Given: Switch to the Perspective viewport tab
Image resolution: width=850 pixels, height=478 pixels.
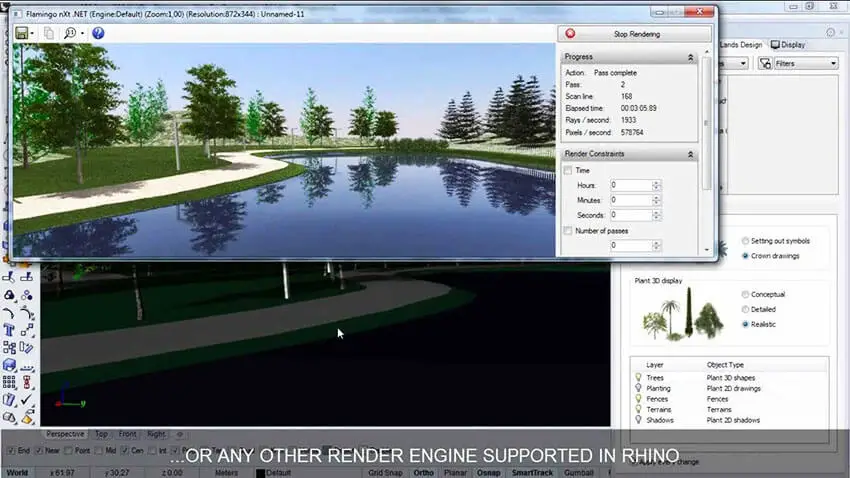Looking at the screenshot, I should (65, 434).
